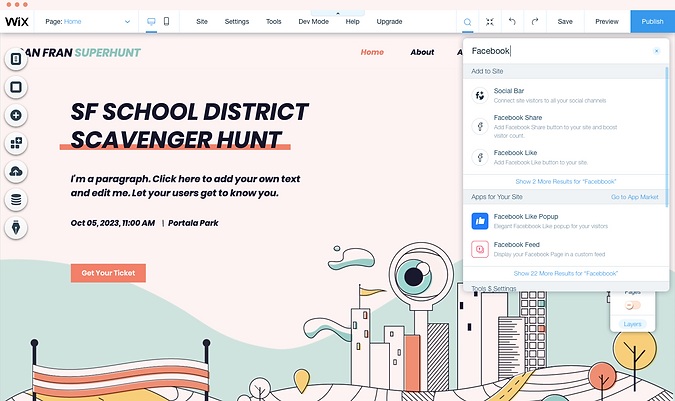Toggle the switch above the Layers button
The height and width of the screenshot is (401, 675).
point(633,305)
